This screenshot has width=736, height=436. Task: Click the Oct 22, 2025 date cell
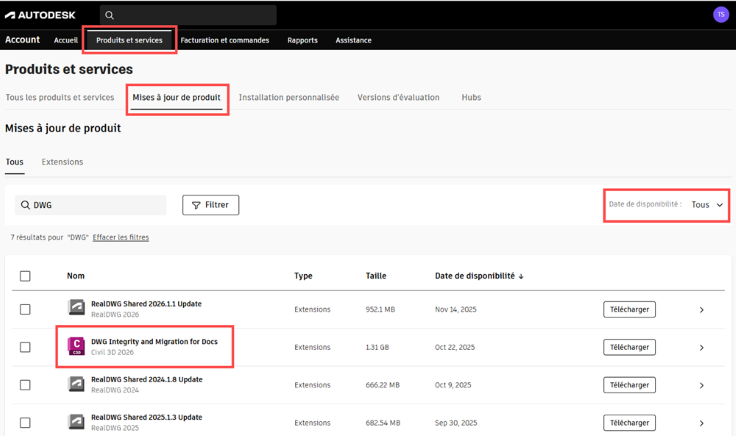pyautogui.click(x=455, y=347)
